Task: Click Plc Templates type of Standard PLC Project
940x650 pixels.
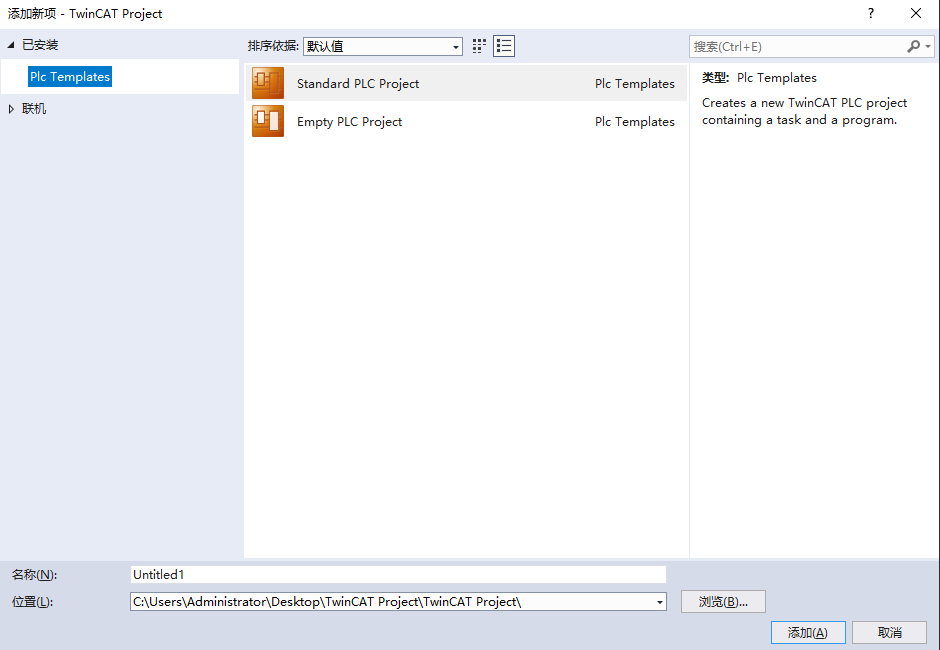Action: pos(635,83)
